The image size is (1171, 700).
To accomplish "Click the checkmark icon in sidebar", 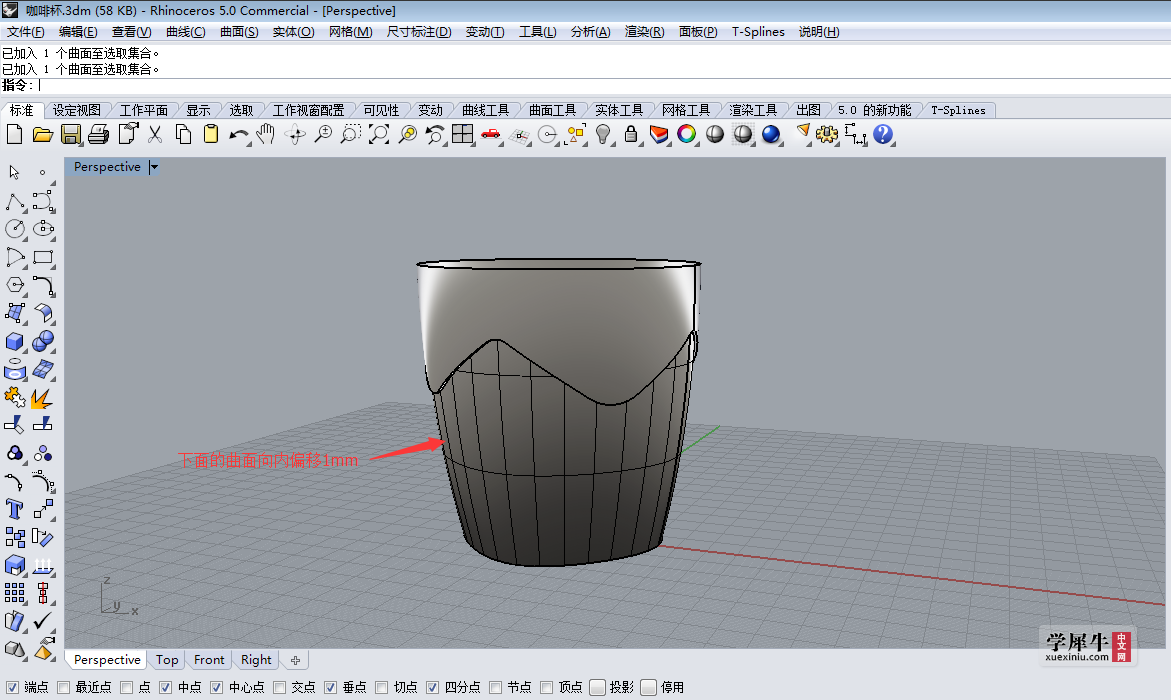I will (x=43, y=621).
